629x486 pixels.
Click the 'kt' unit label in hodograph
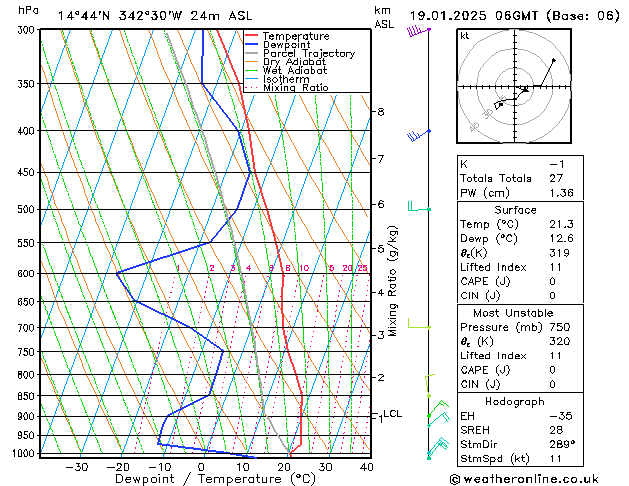pyautogui.click(x=465, y=36)
